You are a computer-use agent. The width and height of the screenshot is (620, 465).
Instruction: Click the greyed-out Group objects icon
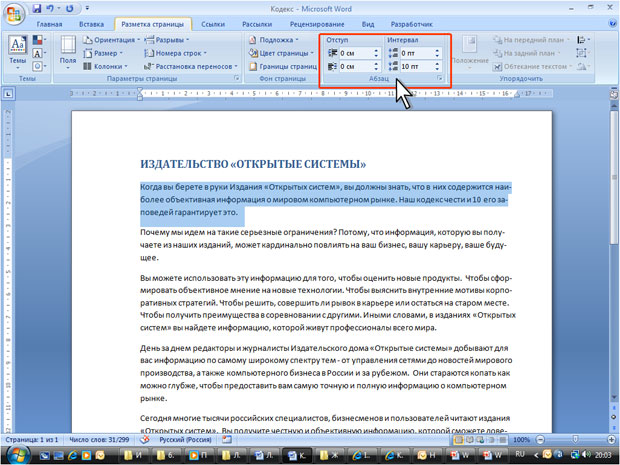(582, 53)
